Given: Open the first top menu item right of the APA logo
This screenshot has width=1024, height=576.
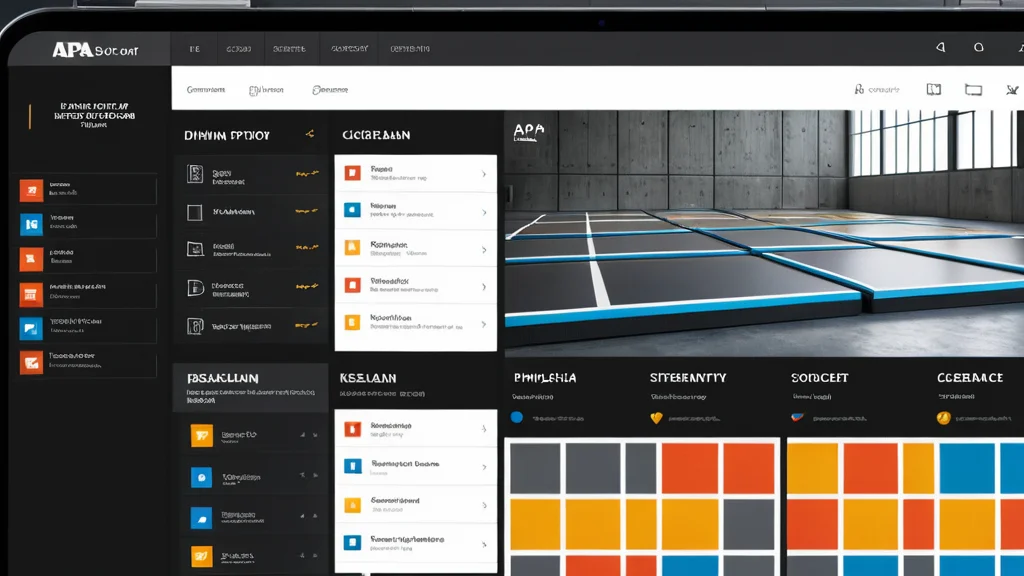Looking at the screenshot, I should click(195, 49).
